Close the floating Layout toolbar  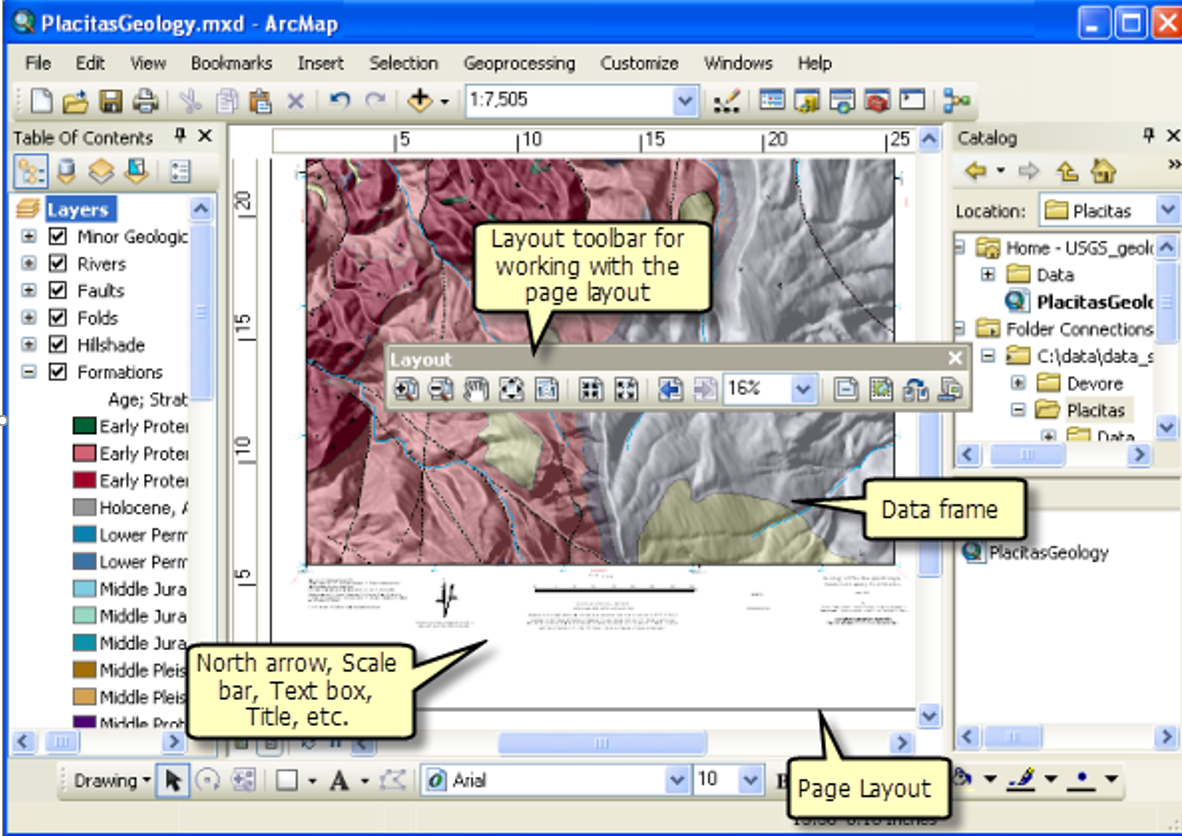pos(955,358)
